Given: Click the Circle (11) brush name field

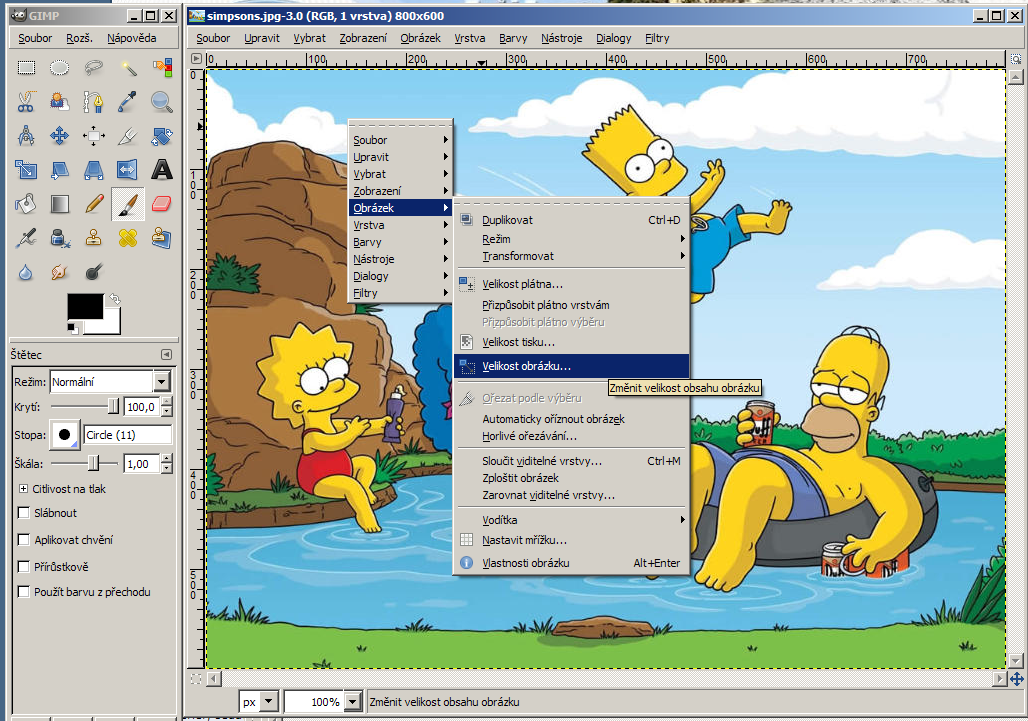Looking at the screenshot, I should (127, 435).
